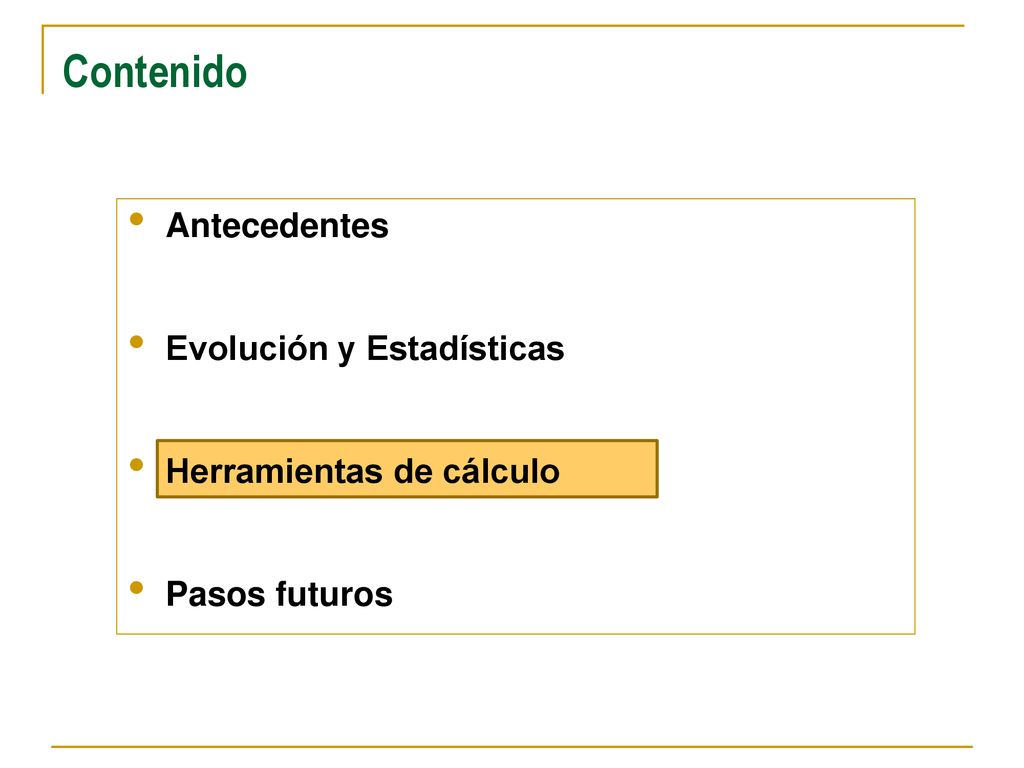Click the vertical gold line beside Contenido
The image size is (1024, 768).
(x=43, y=60)
